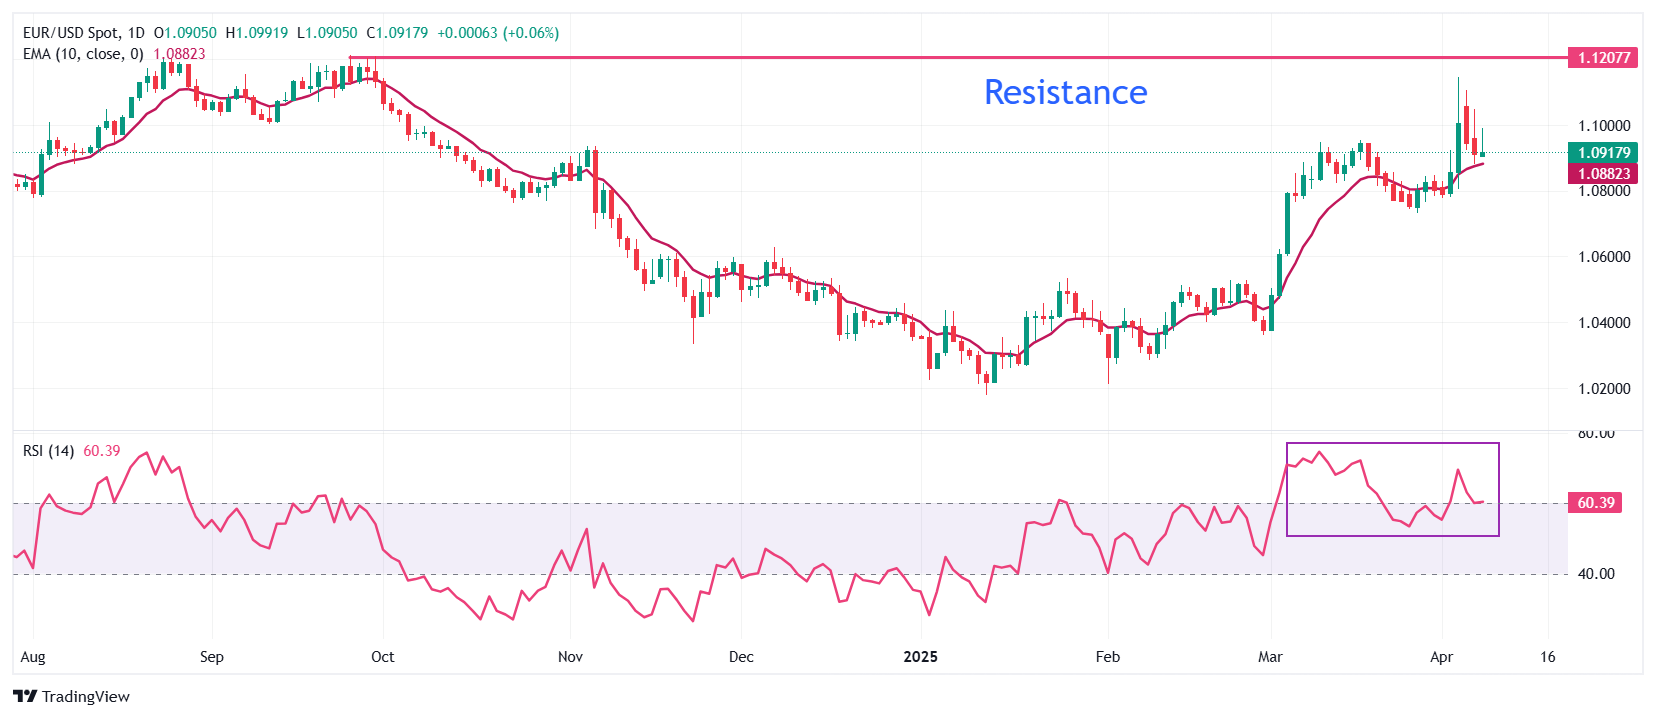
Task: Click the 1.06000 price axis level
Action: [1603, 257]
